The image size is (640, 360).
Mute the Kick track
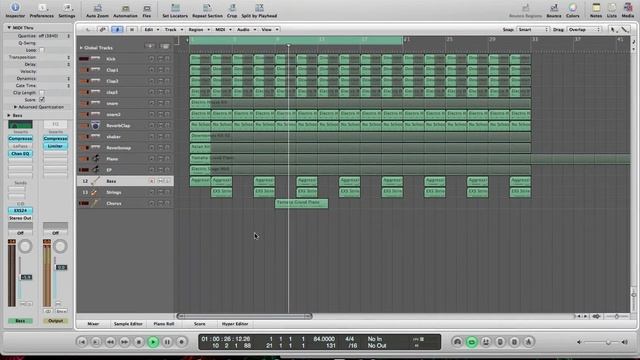click(x=160, y=59)
